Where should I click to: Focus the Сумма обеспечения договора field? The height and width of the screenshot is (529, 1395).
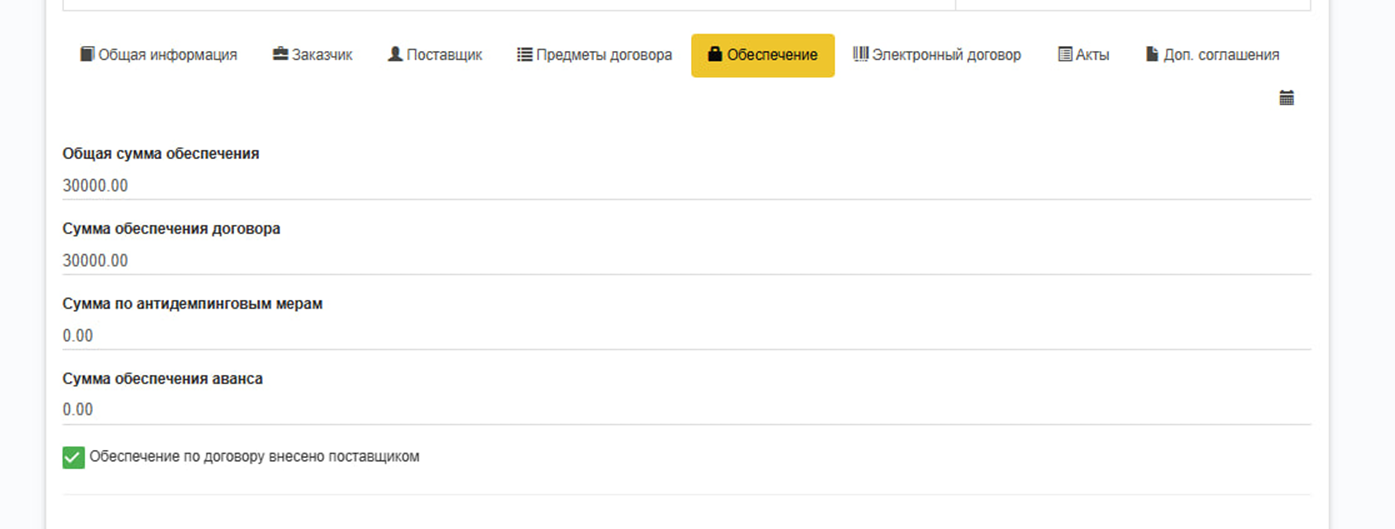(686, 261)
